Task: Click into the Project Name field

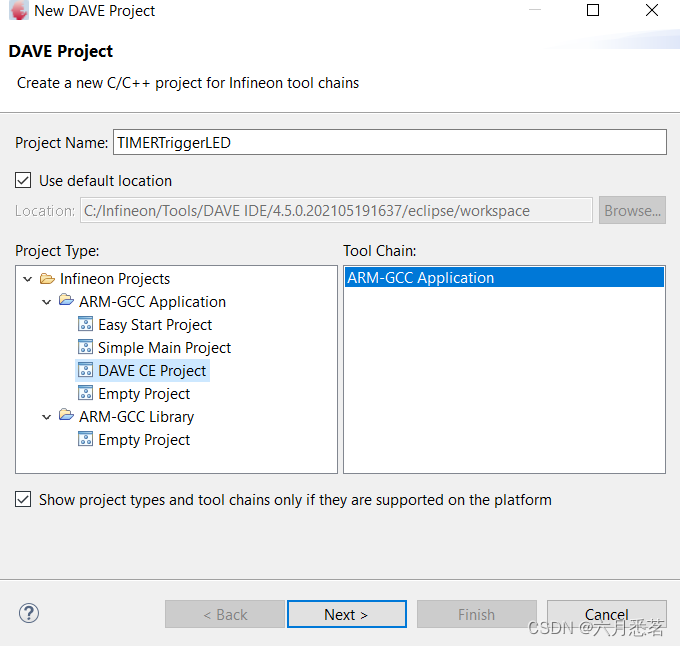Action: pyautogui.click(x=390, y=142)
